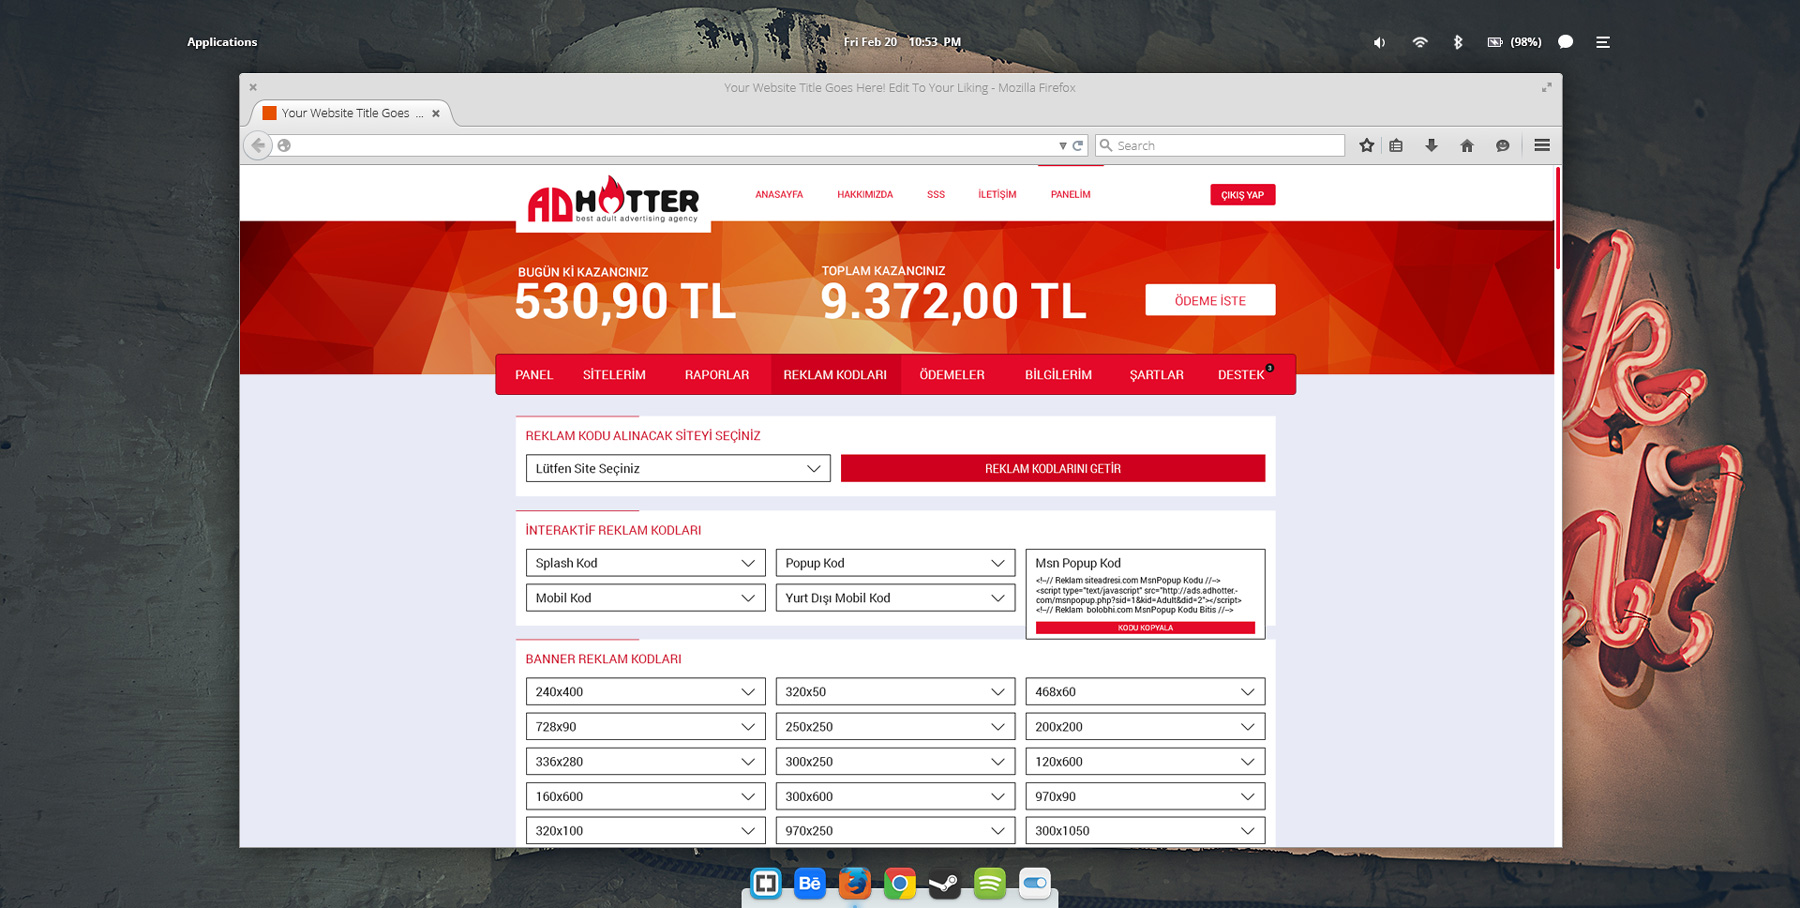
Task: Go back with the Firefox back arrow
Action: [x=258, y=145]
